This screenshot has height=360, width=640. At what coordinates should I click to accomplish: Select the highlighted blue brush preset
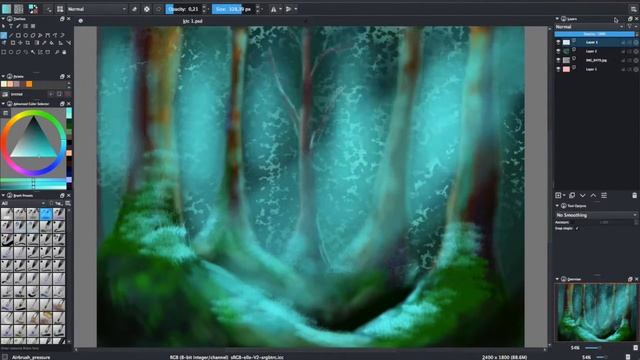(x=46, y=213)
